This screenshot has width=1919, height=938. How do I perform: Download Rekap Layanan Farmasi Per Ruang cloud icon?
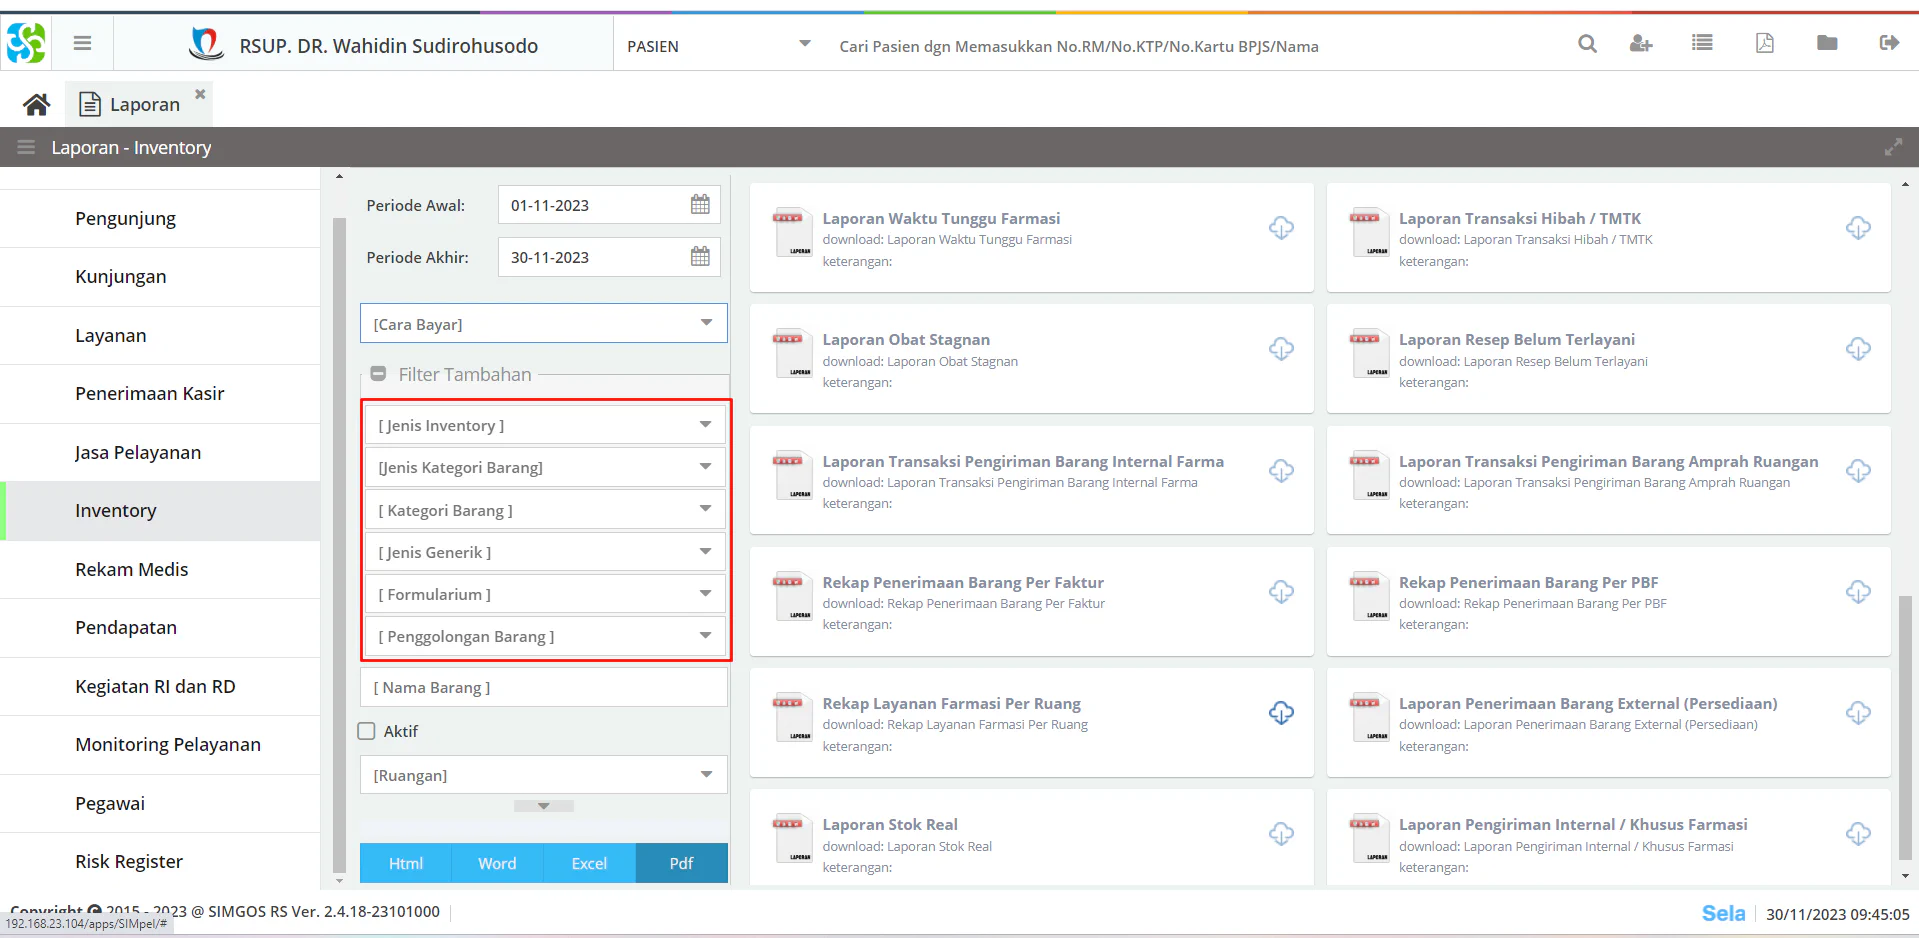click(1281, 713)
